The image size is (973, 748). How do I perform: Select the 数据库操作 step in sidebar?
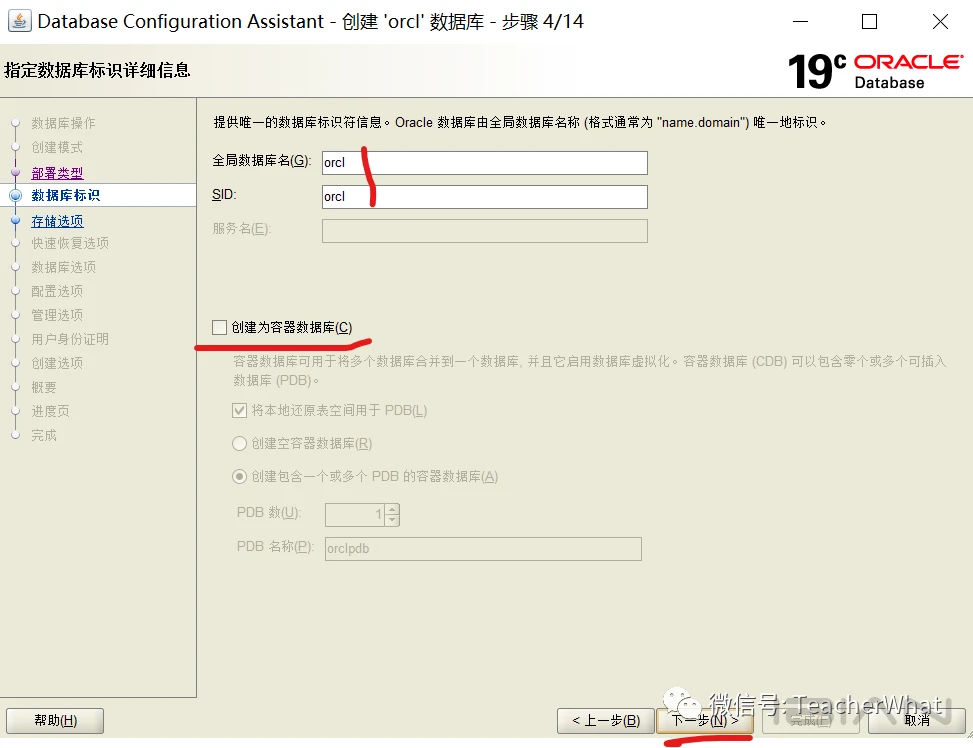[63, 123]
